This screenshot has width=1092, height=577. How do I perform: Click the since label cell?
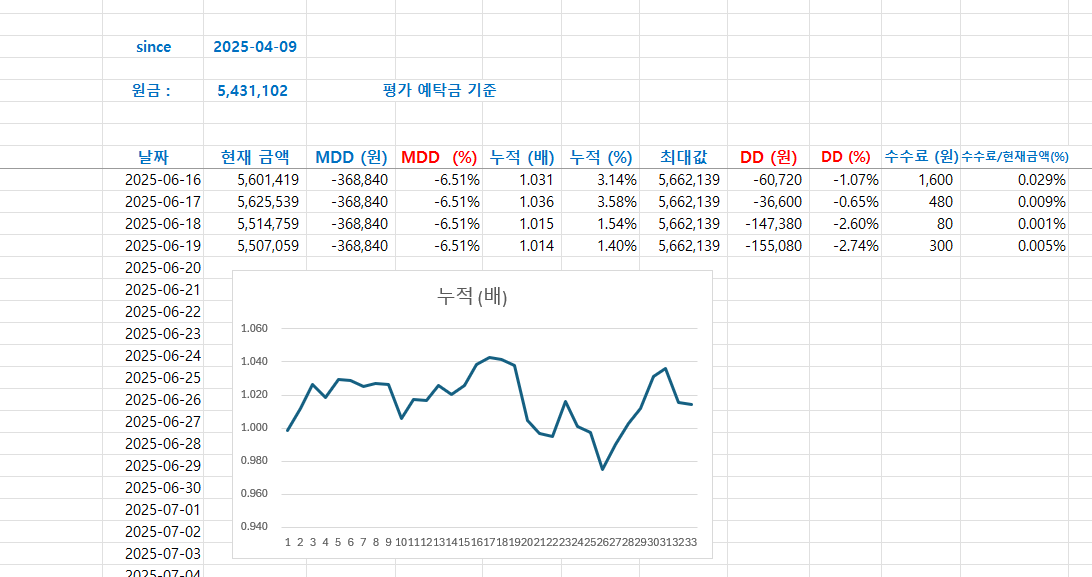(x=153, y=47)
